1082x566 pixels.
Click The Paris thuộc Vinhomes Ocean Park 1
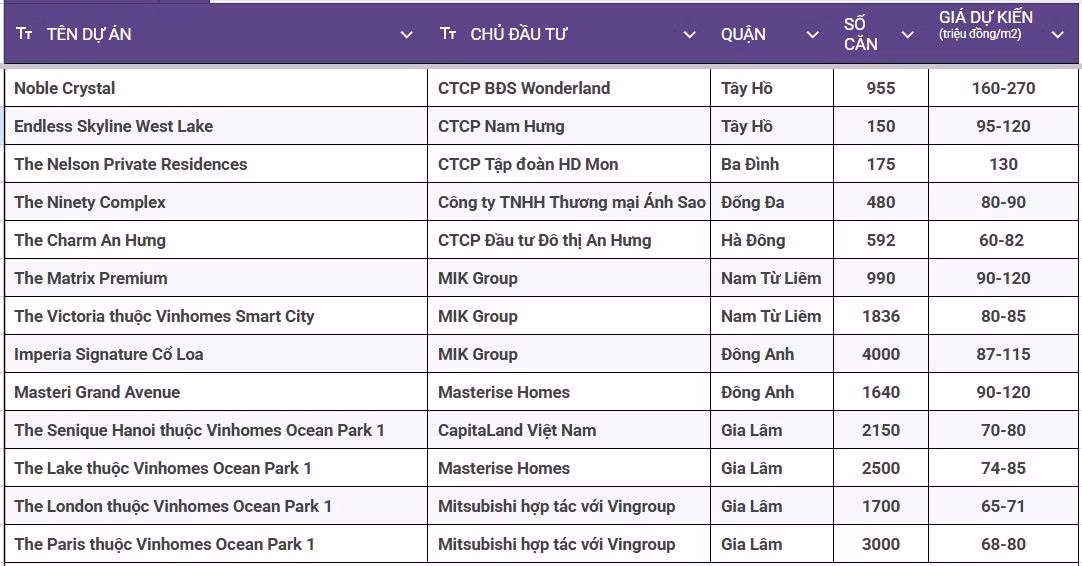164,544
